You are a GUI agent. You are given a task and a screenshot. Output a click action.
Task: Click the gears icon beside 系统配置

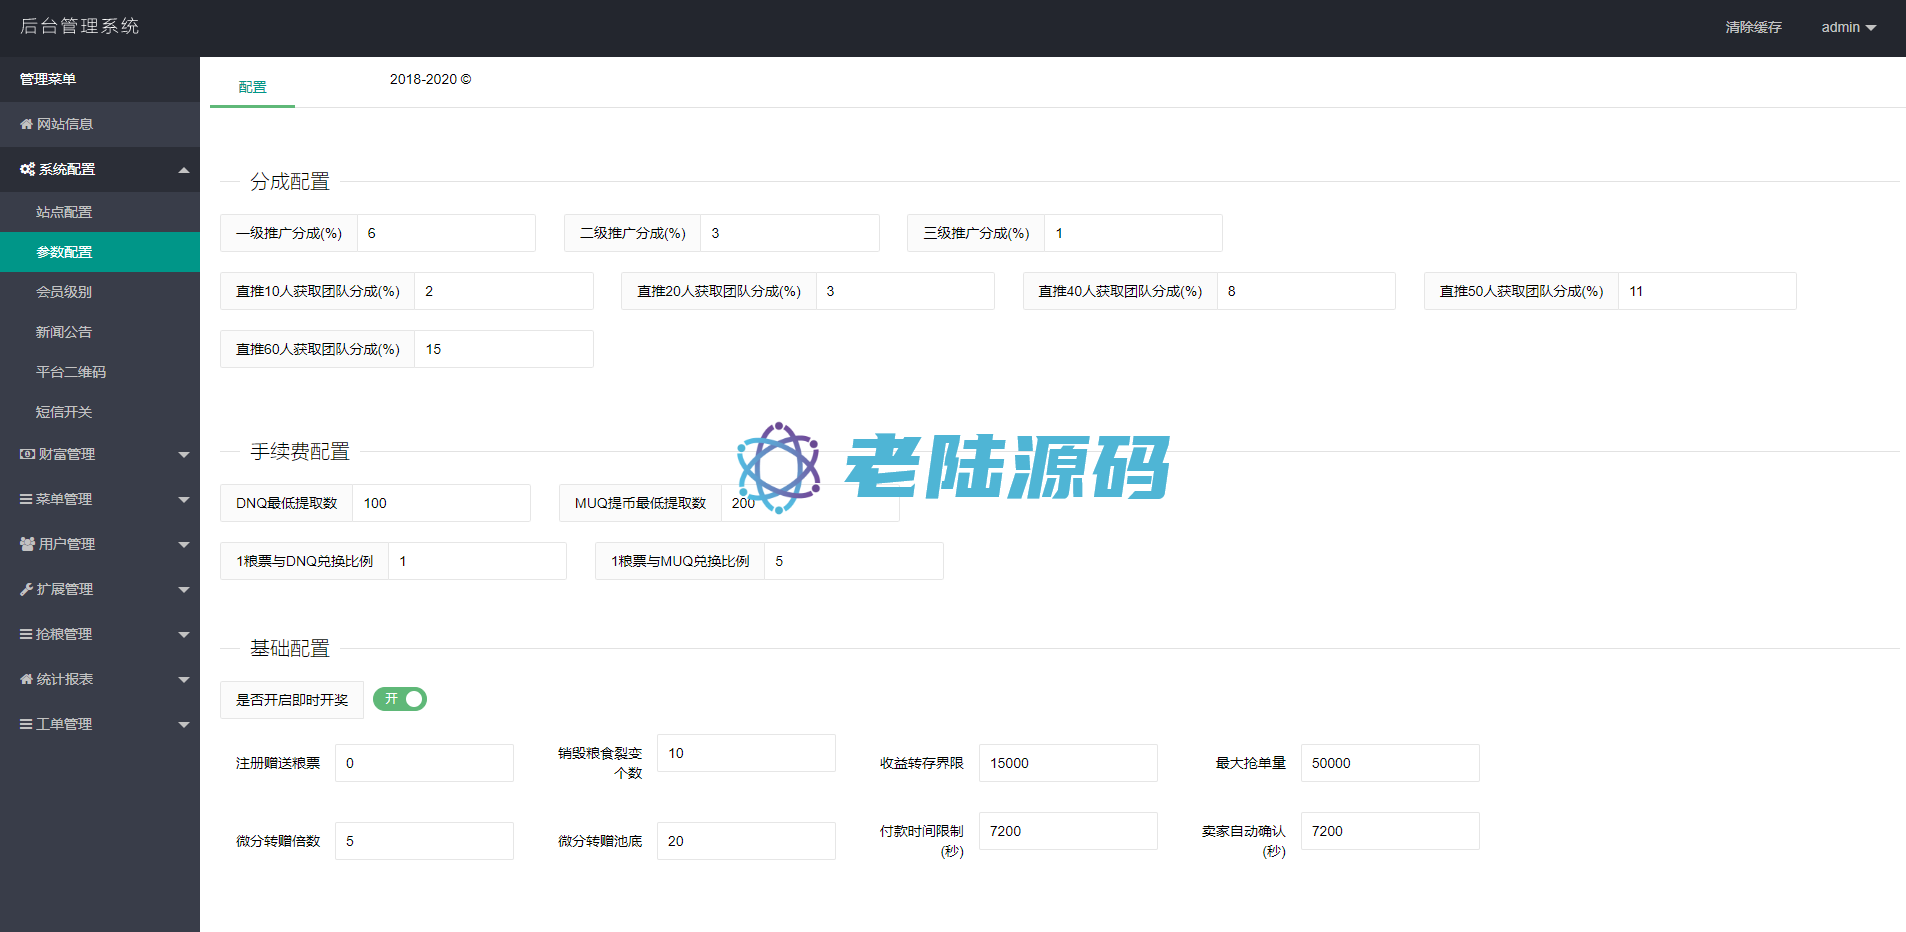point(27,169)
